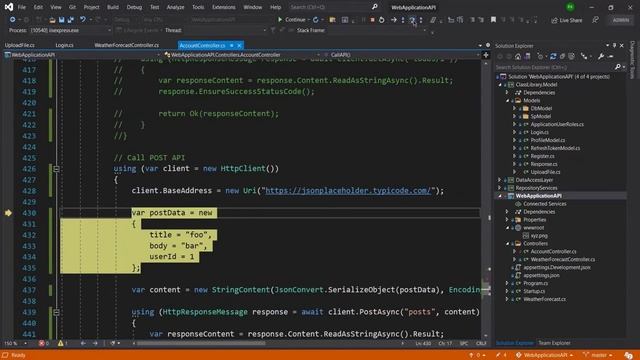
Task: Click the Bookmark icon in toolbar
Action: coord(493,20)
